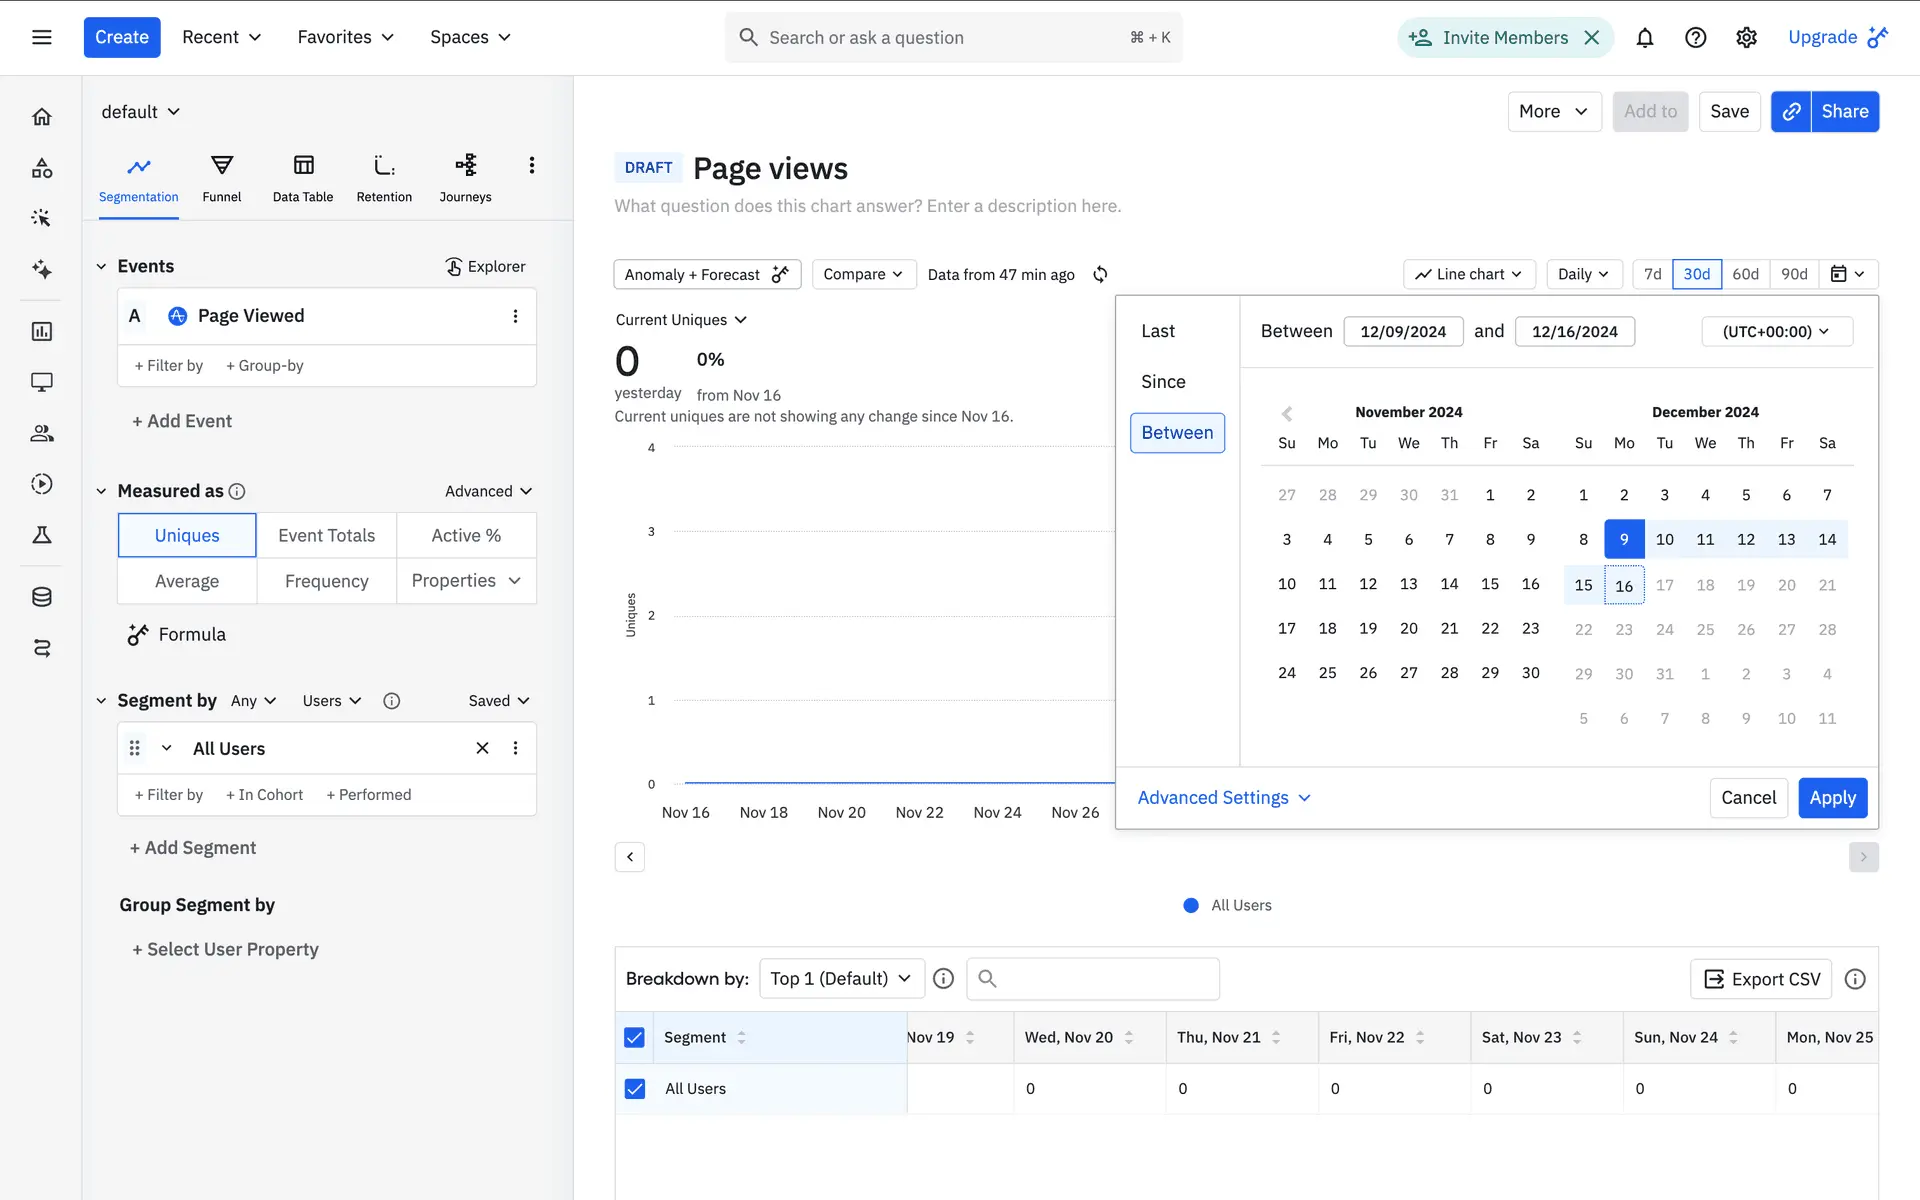The image size is (1920, 1200).
Task: Open the notifications bell
Action: [x=1644, y=38]
